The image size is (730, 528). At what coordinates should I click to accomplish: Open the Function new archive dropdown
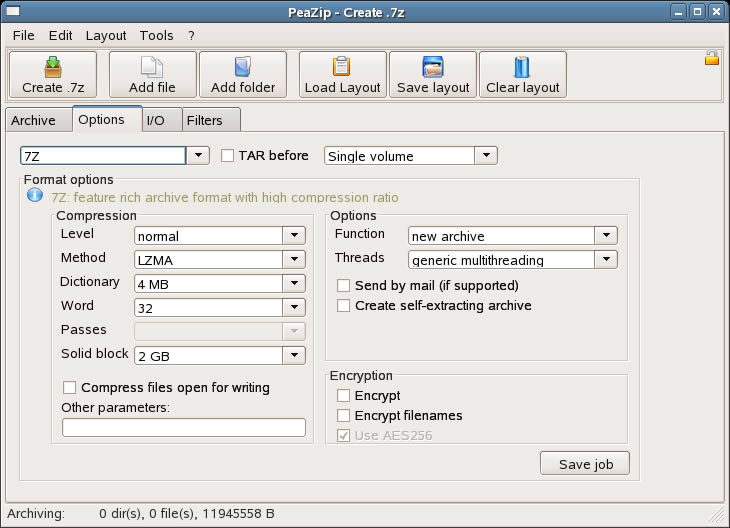click(x=606, y=236)
